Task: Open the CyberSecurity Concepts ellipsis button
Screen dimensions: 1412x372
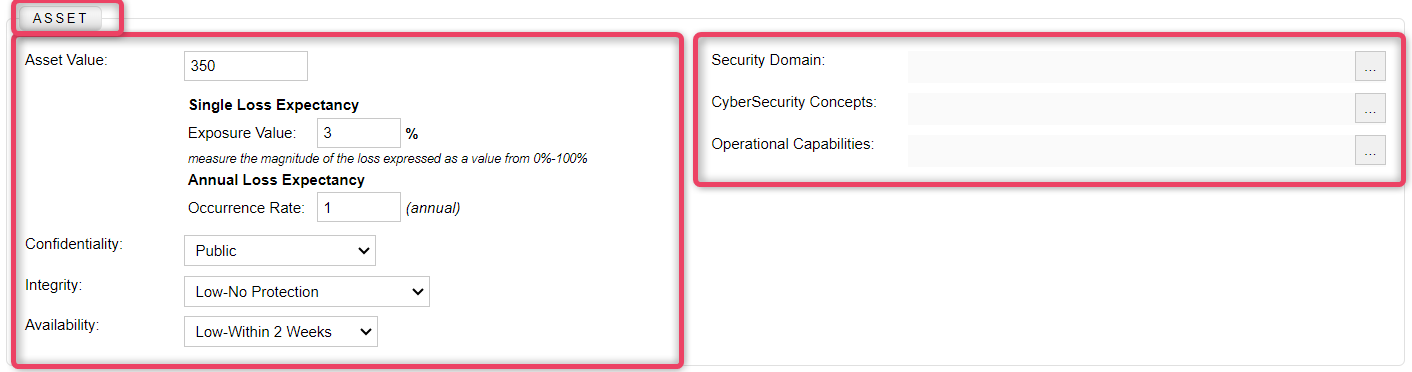Action: coord(1370,108)
